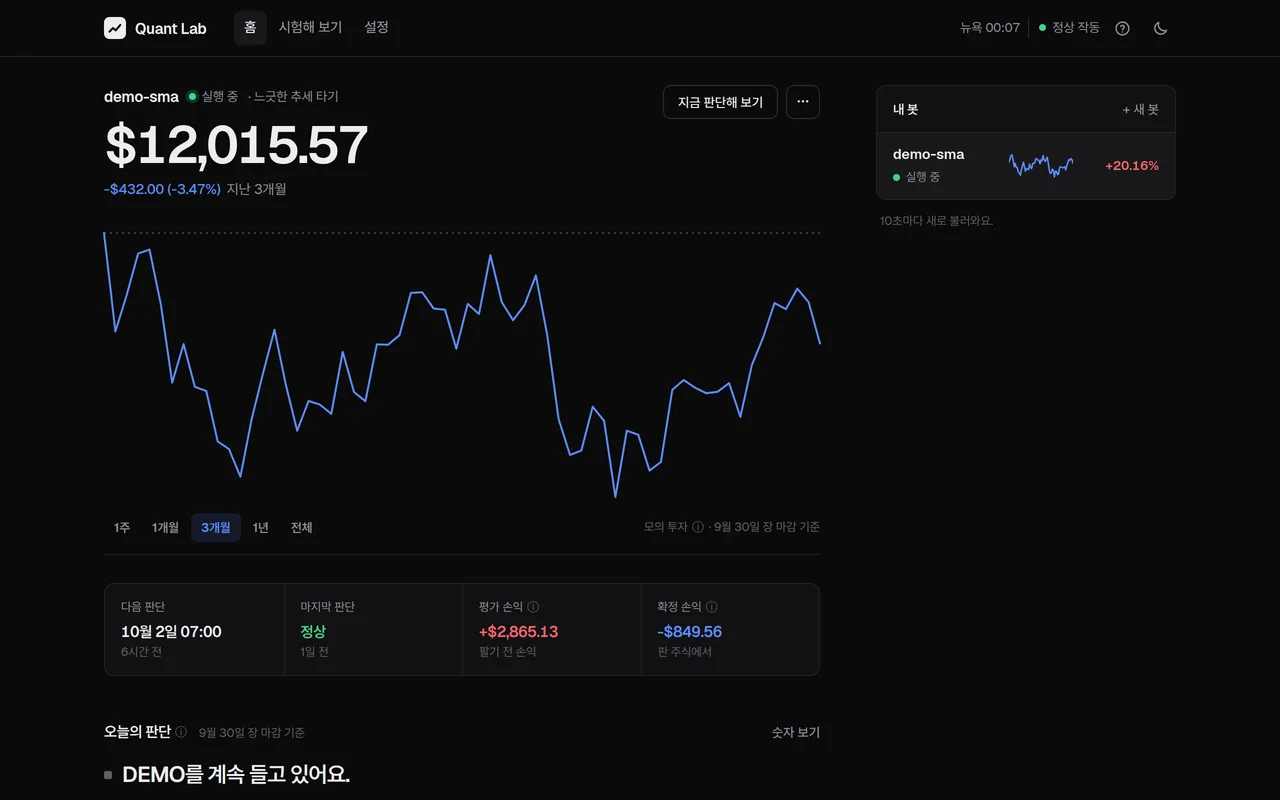Viewport: 1280px width, 800px height.
Task: Select the 1개월 time range
Action: pos(166,528)
